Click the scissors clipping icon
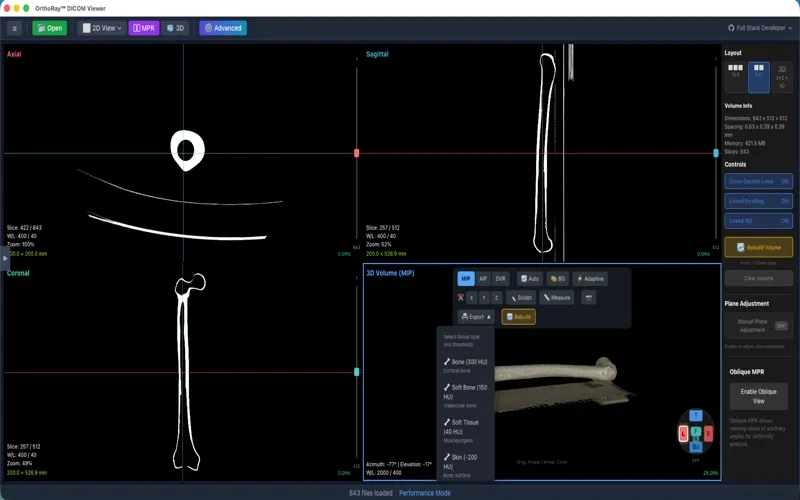 coord(461,297)
